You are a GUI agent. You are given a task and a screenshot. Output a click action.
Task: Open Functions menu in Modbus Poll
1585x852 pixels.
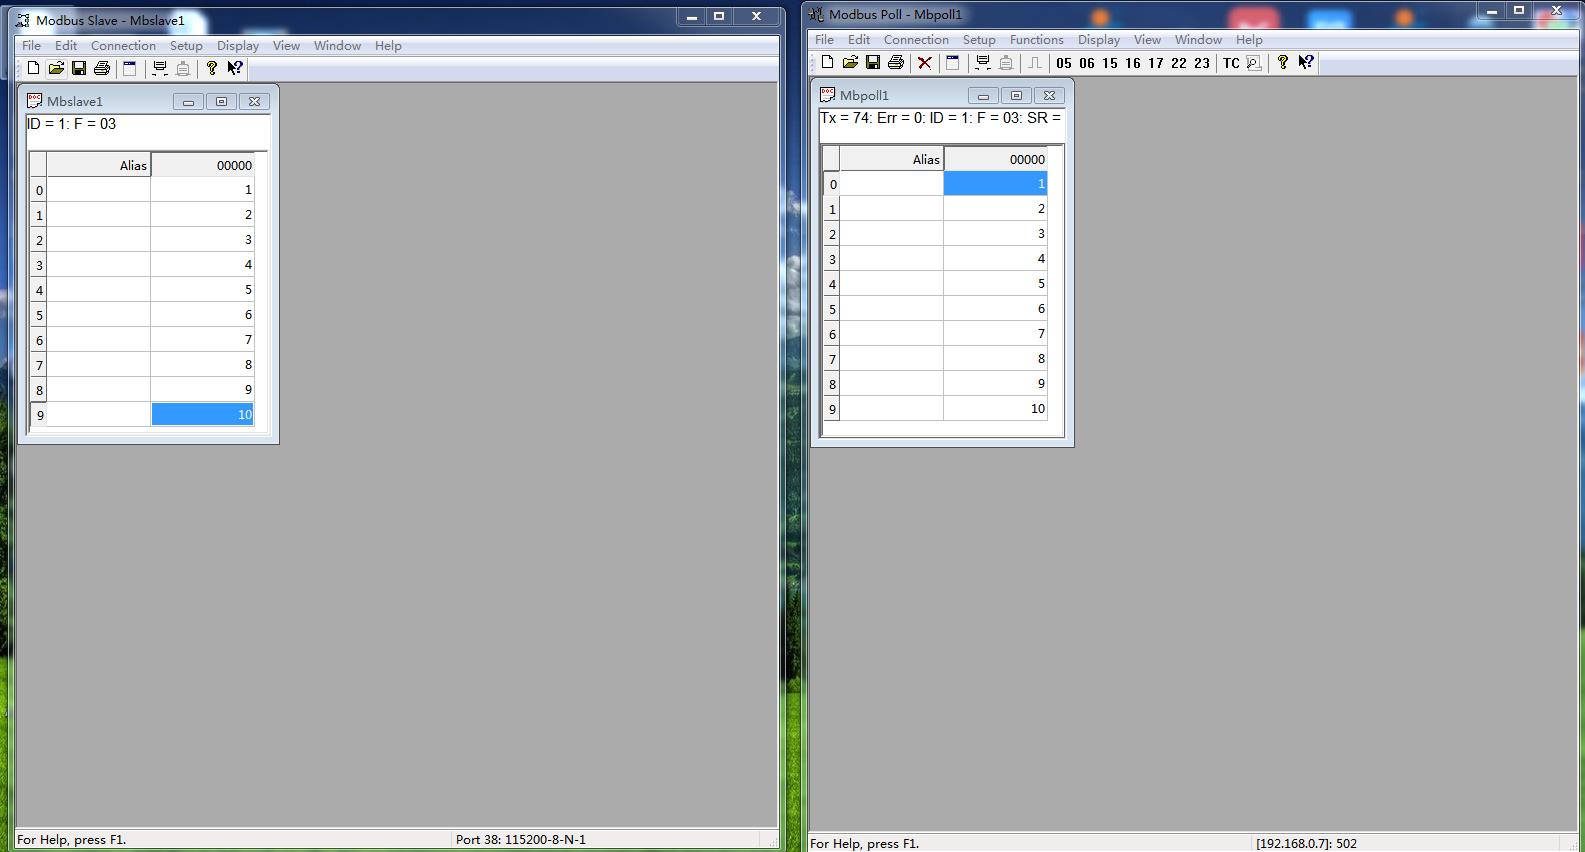[1036, 40]
